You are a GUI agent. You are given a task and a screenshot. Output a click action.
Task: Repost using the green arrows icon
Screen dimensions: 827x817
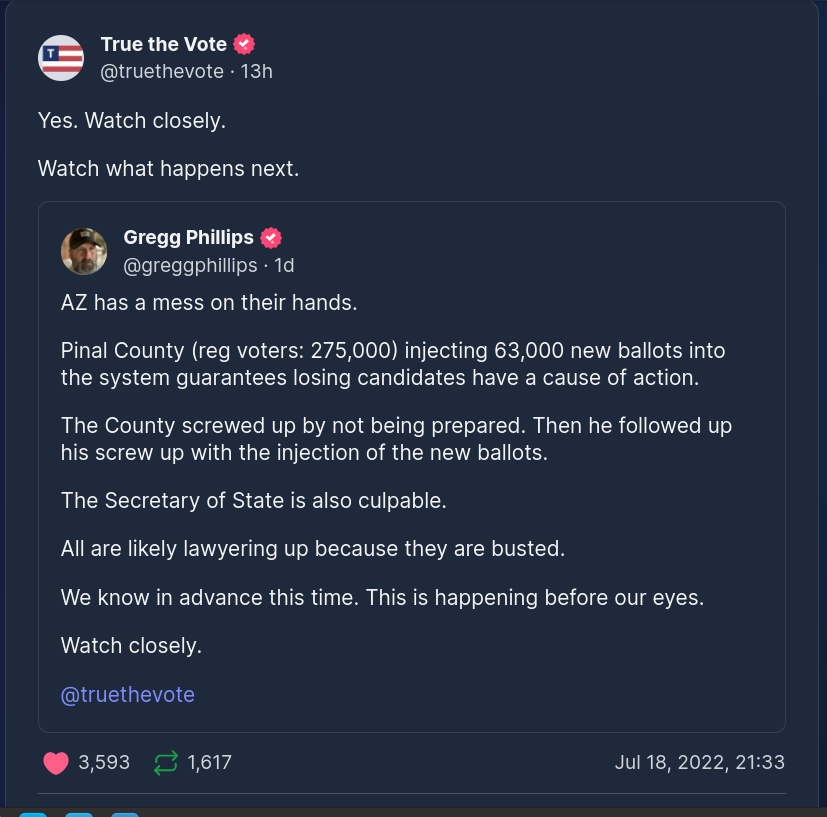[165, 763]
